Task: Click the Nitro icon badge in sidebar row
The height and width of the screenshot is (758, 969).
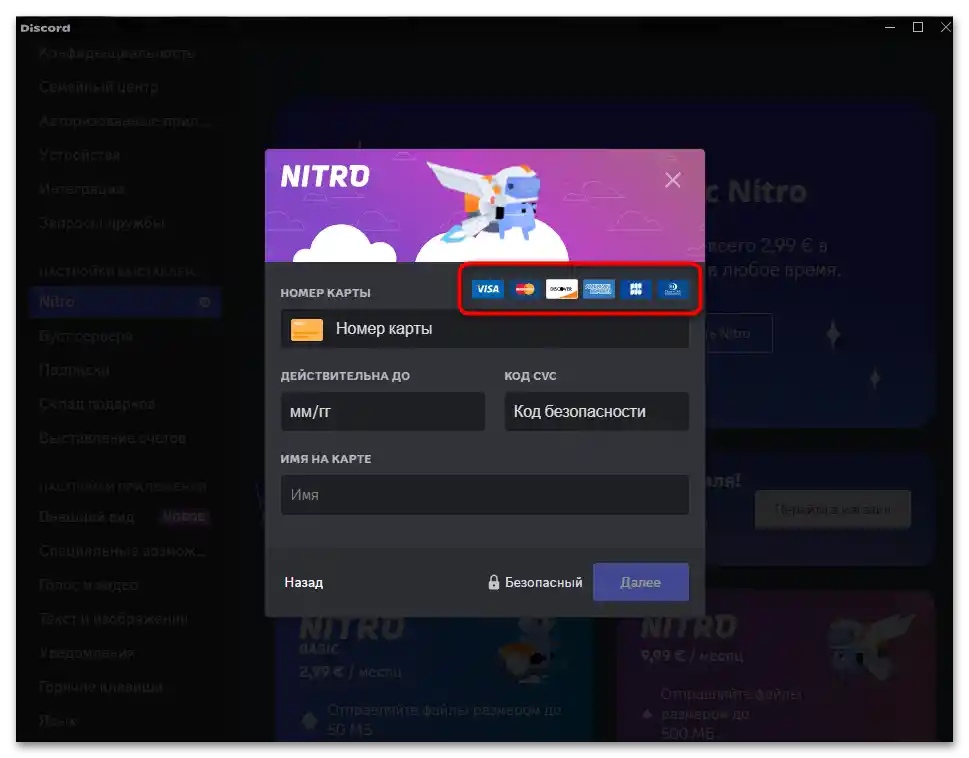Action: 205,302
